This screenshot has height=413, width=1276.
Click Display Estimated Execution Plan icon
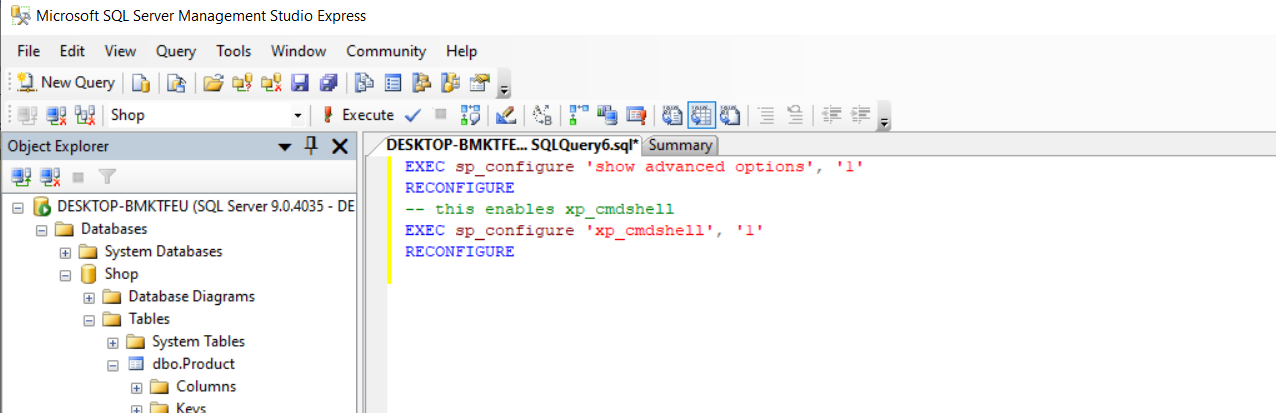tap(470, 115)
